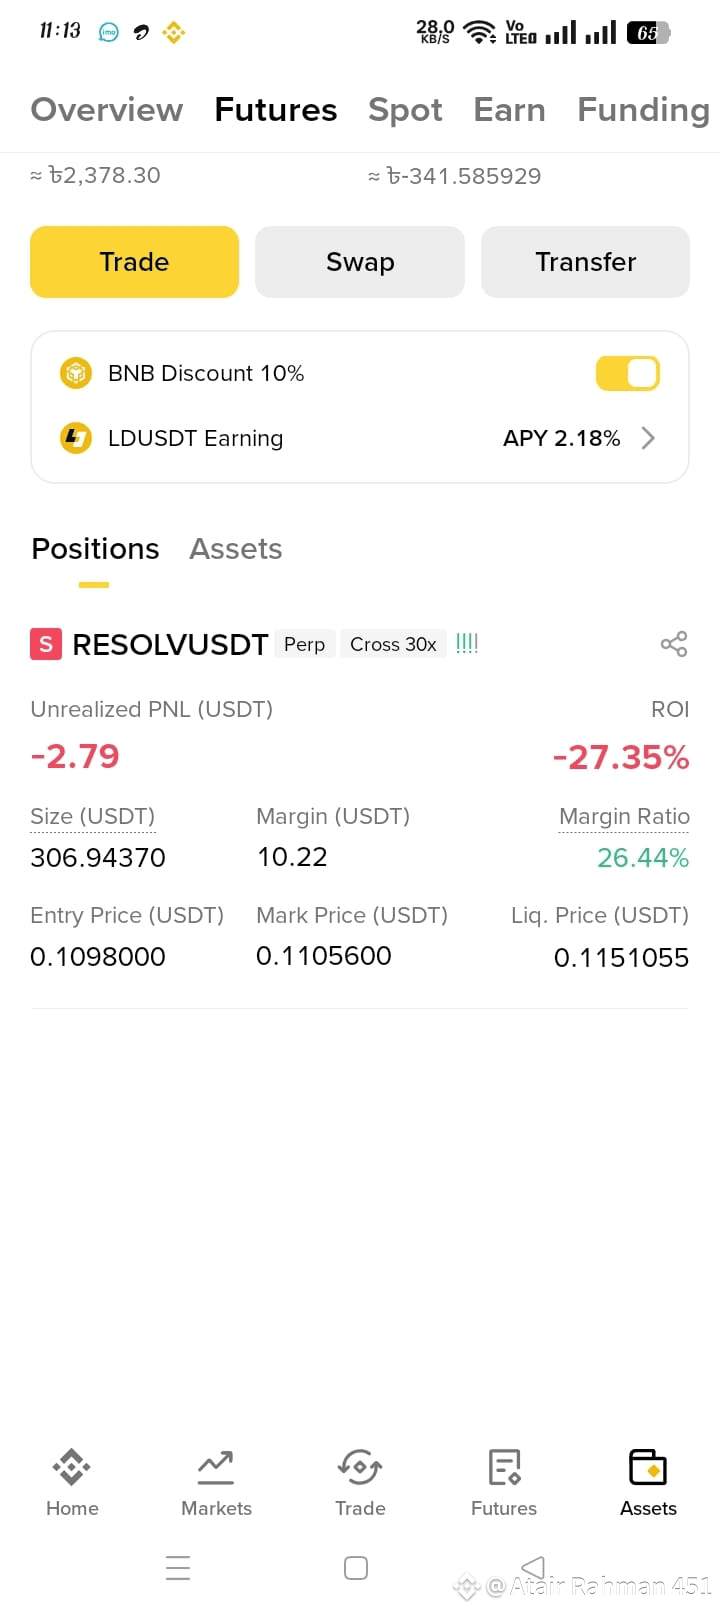Image resolution: width=720 pixels, height=1612 pixels.
Task: Toggle the BNB Discount 10% switch
Action: click(628, 373)
